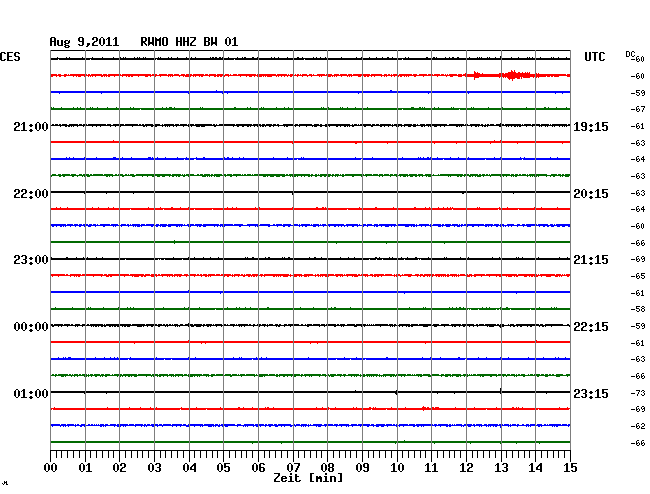The width and height of the screenshot is (650, 494).
Task: Click minute 15 on the time axis
Action: pyautogui.click(x=570, y=467)
